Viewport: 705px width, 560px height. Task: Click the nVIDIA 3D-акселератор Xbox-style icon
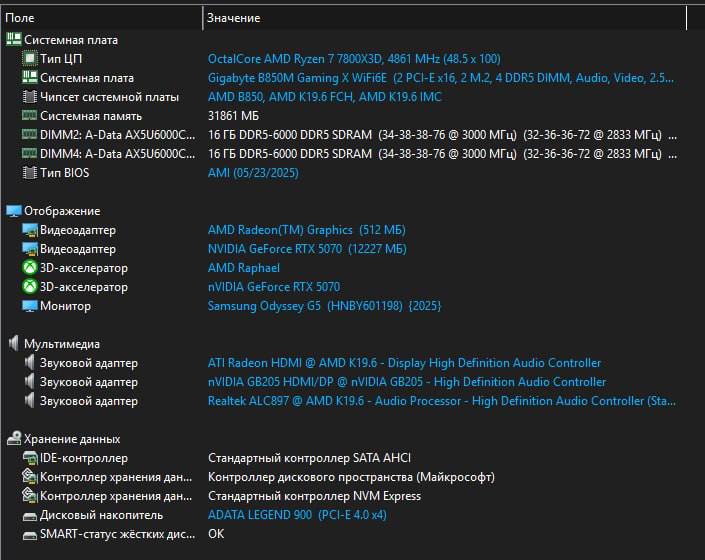pos(30,287)
